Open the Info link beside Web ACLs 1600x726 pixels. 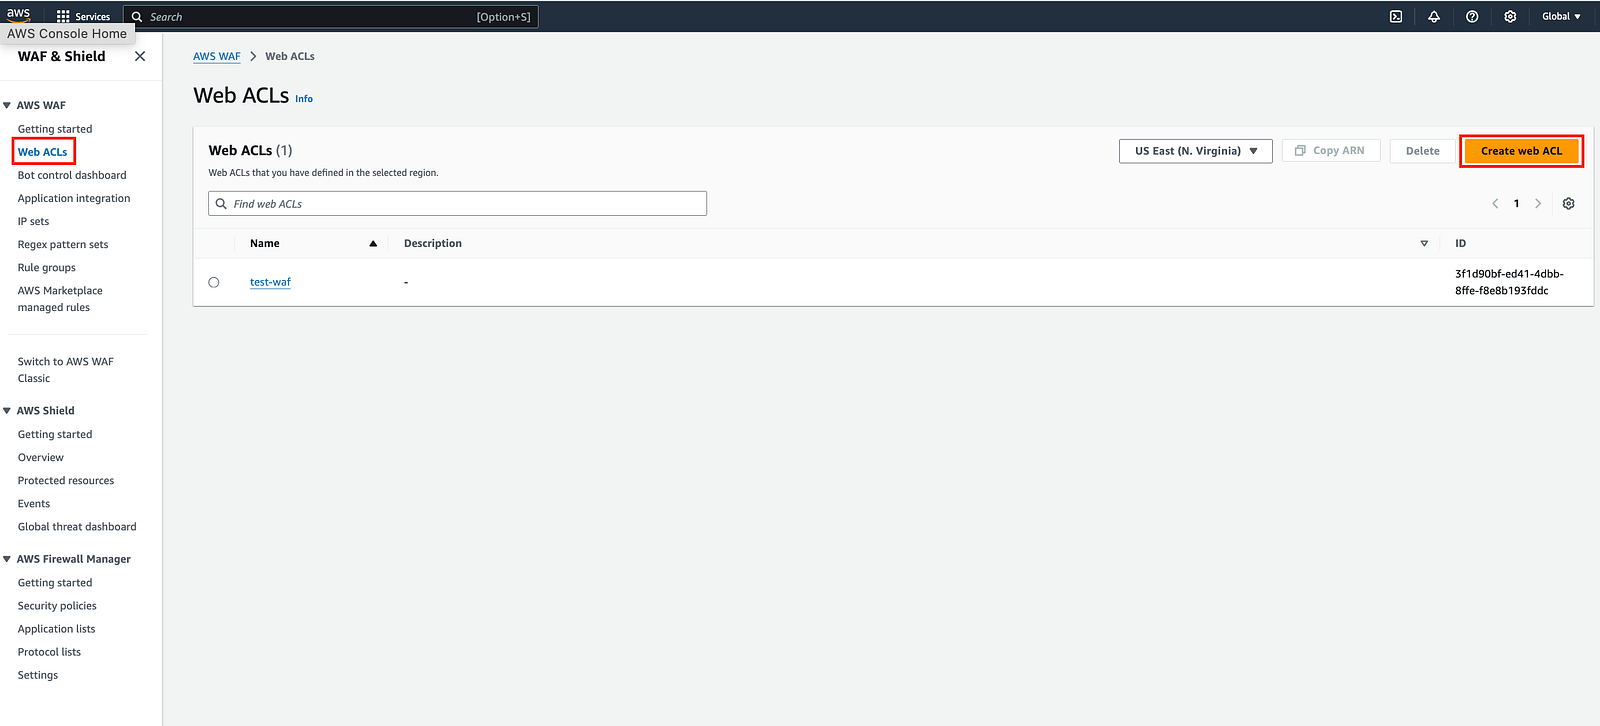click(x=304, y=99)
